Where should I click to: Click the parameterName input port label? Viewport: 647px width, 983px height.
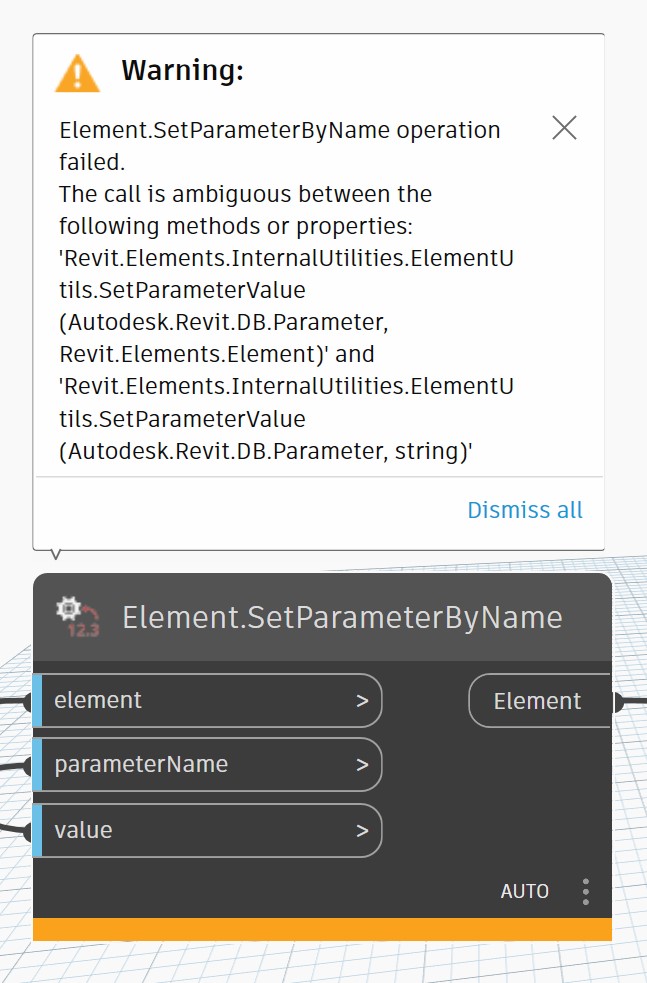coord(141,764)
